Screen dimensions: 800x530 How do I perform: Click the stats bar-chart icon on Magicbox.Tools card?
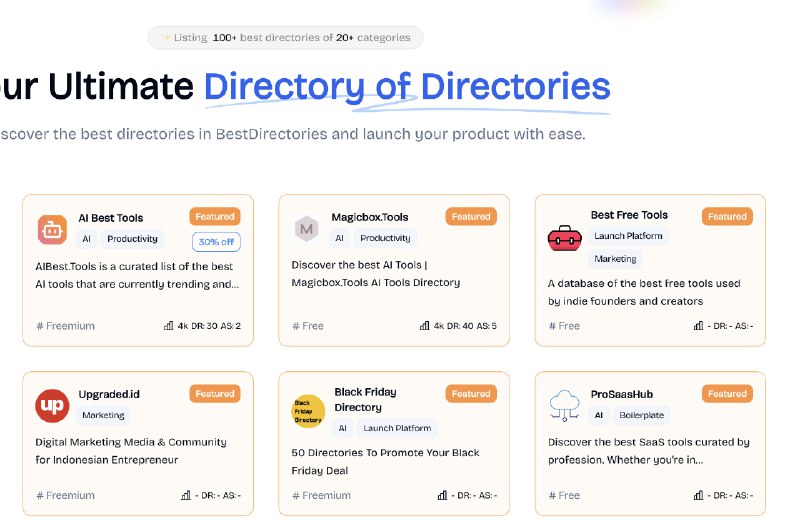[424, 325]
